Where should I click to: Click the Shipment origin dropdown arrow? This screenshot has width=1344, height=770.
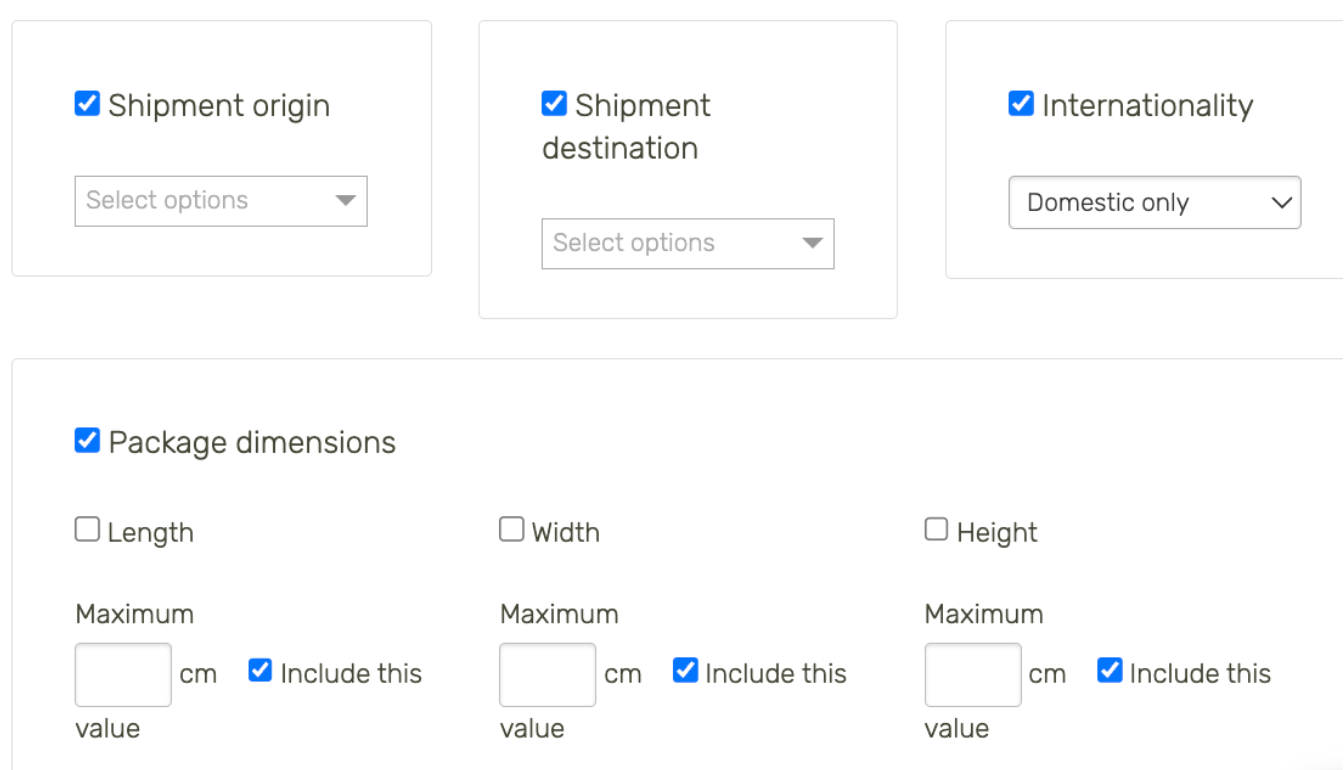click(x=345, y=201)
